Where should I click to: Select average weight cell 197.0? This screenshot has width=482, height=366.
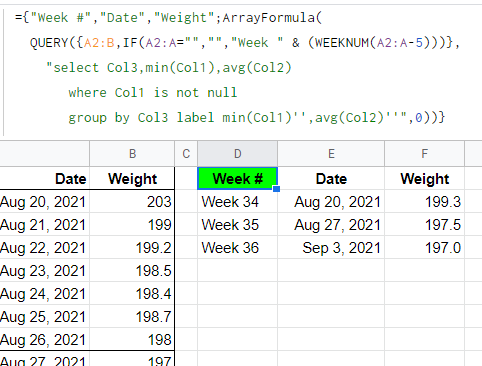pyautogui.click(x=424, y=247)
